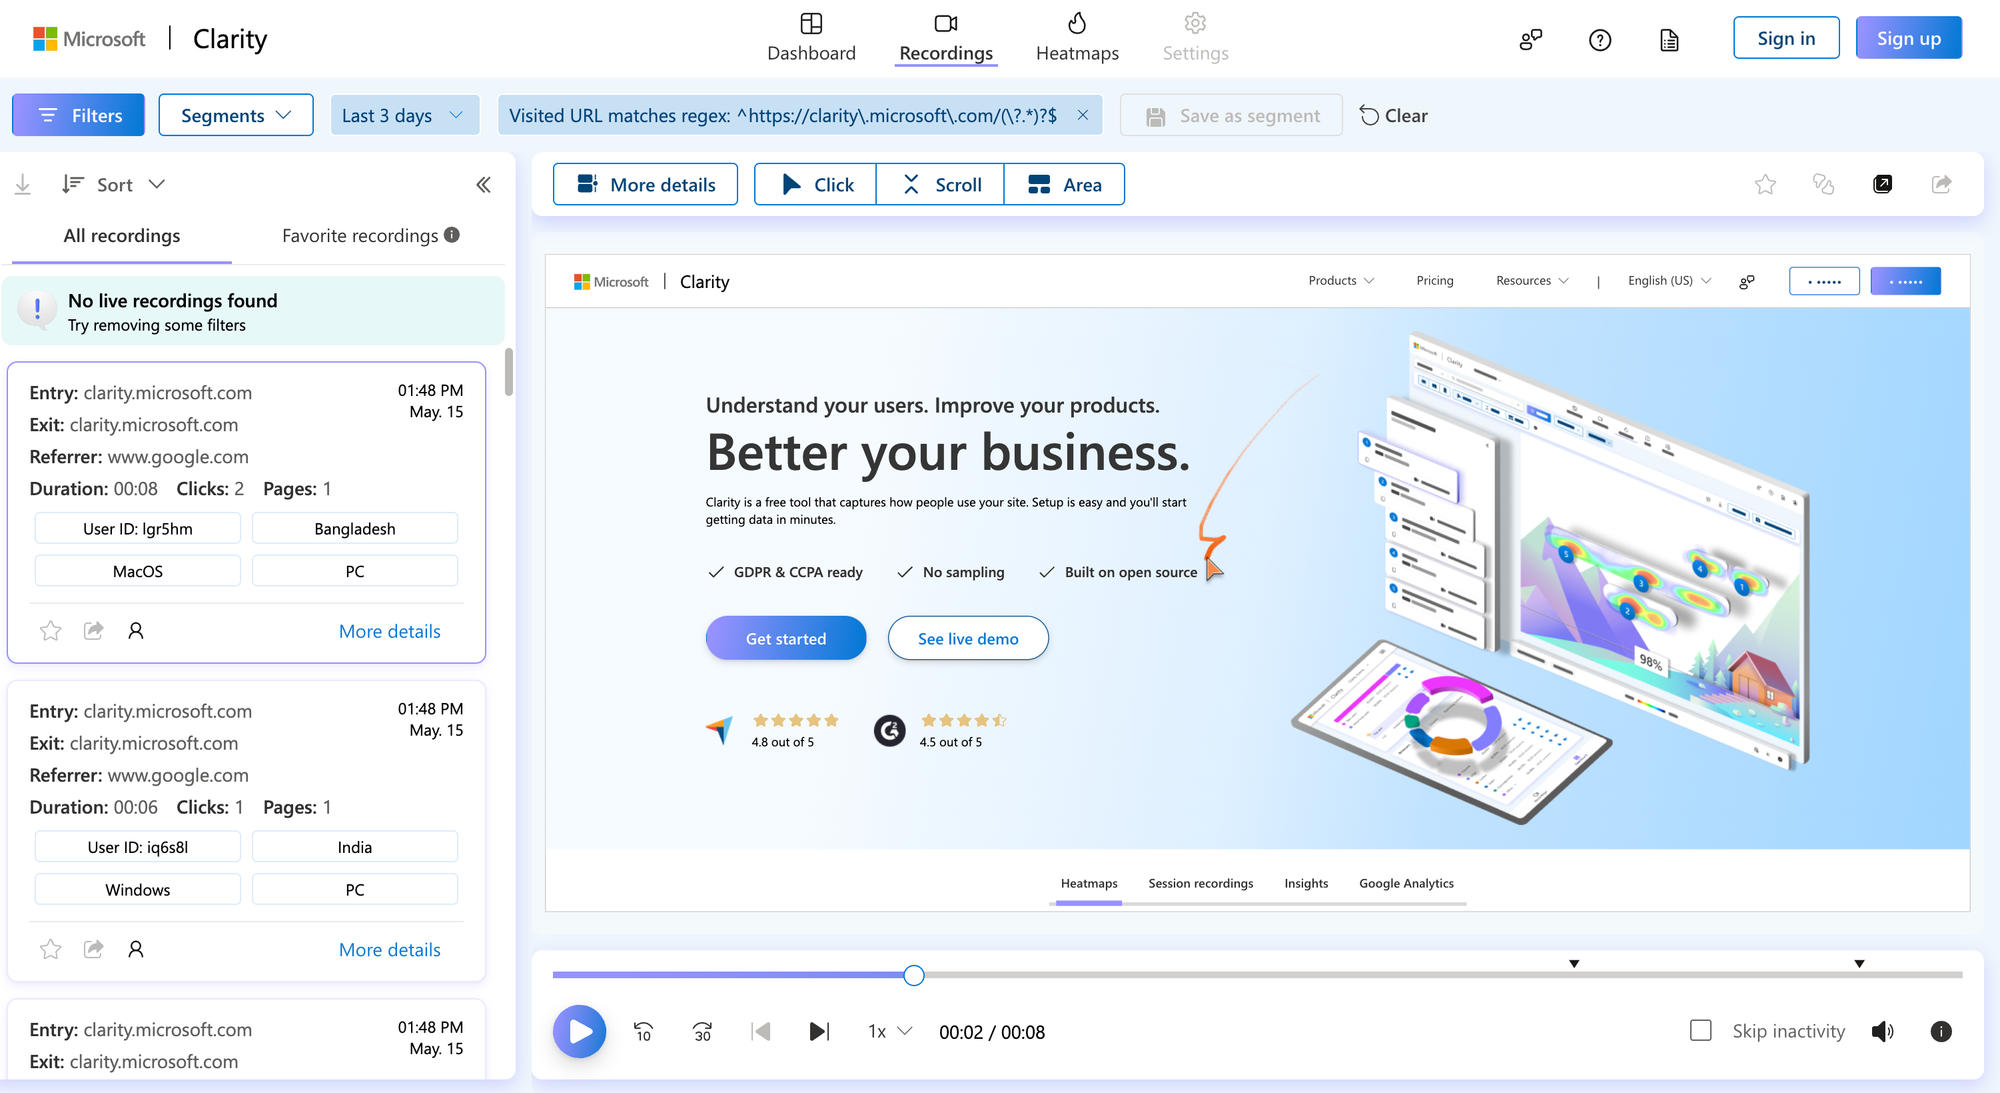Viewport: 2000px width, 1093px height.
Task: Mute the recording volume
Action: click(x=1882, y=1031)
